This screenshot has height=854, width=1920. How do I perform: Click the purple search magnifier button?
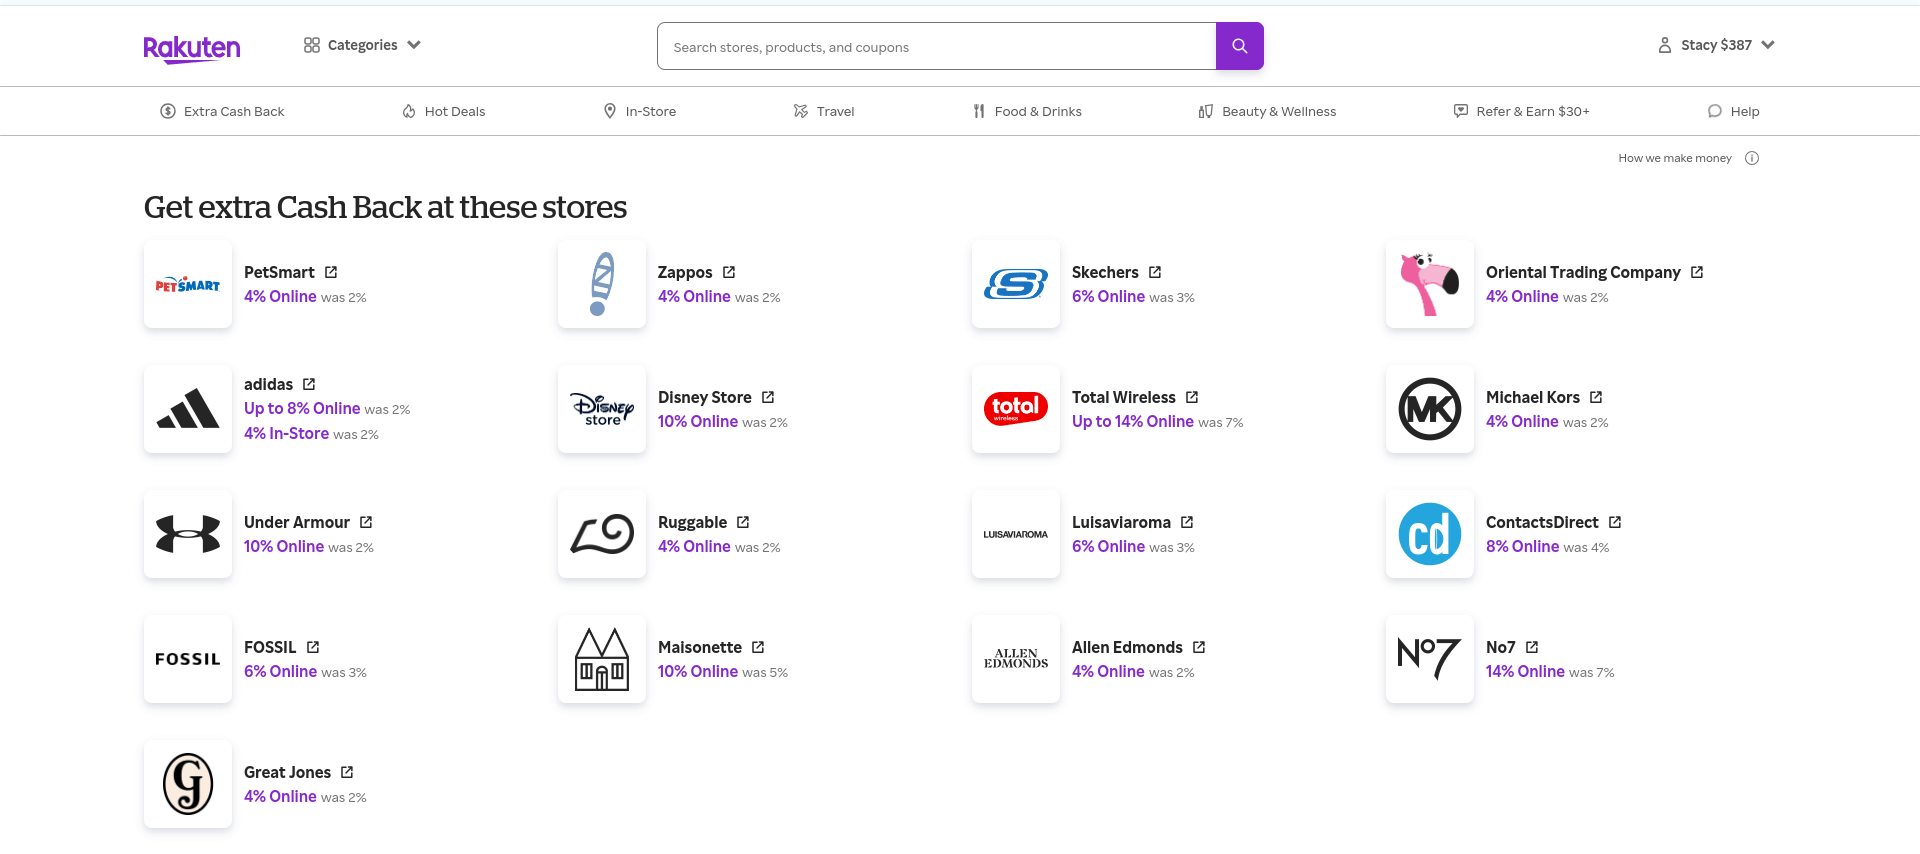coord(1240,46)
